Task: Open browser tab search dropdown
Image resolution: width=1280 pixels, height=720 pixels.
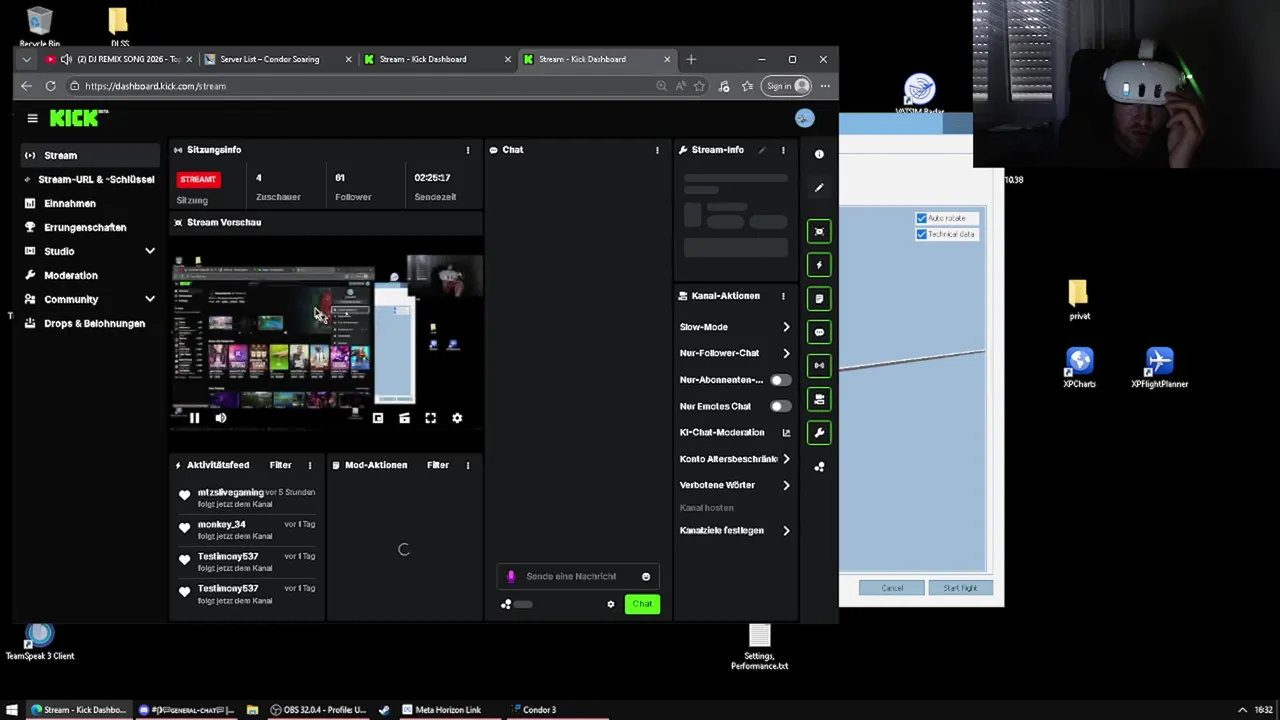Action: click(x=27, y=60)
